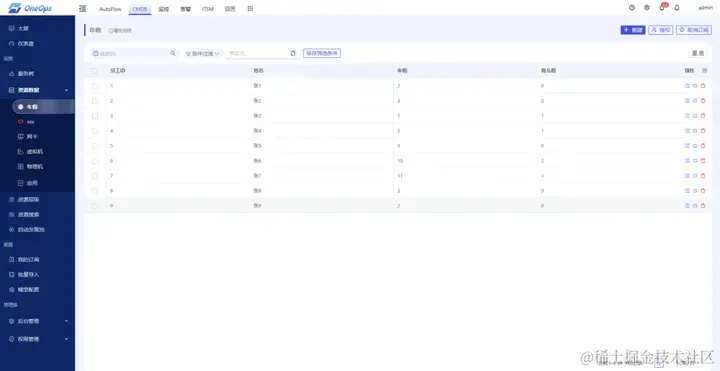720x371 pixels.
Task: Switch to the 告警 top tab
Action: tap(185, 9)
